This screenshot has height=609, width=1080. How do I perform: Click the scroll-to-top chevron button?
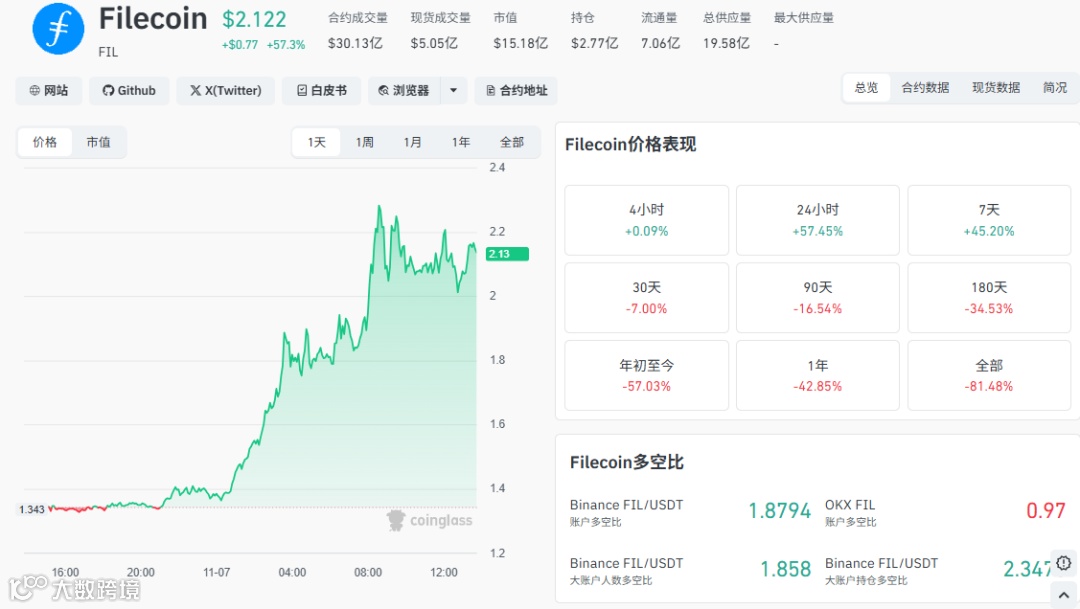click(x=1064, y=595)
